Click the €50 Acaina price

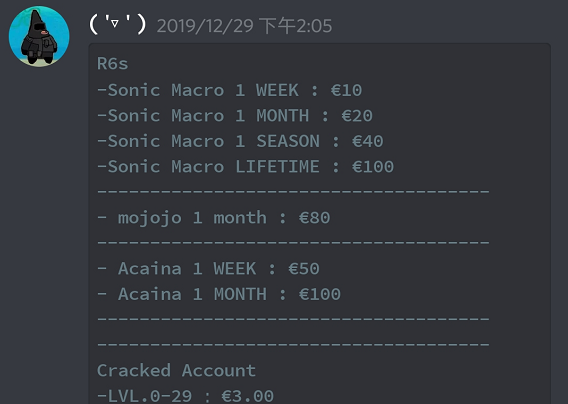click(304, 268)
